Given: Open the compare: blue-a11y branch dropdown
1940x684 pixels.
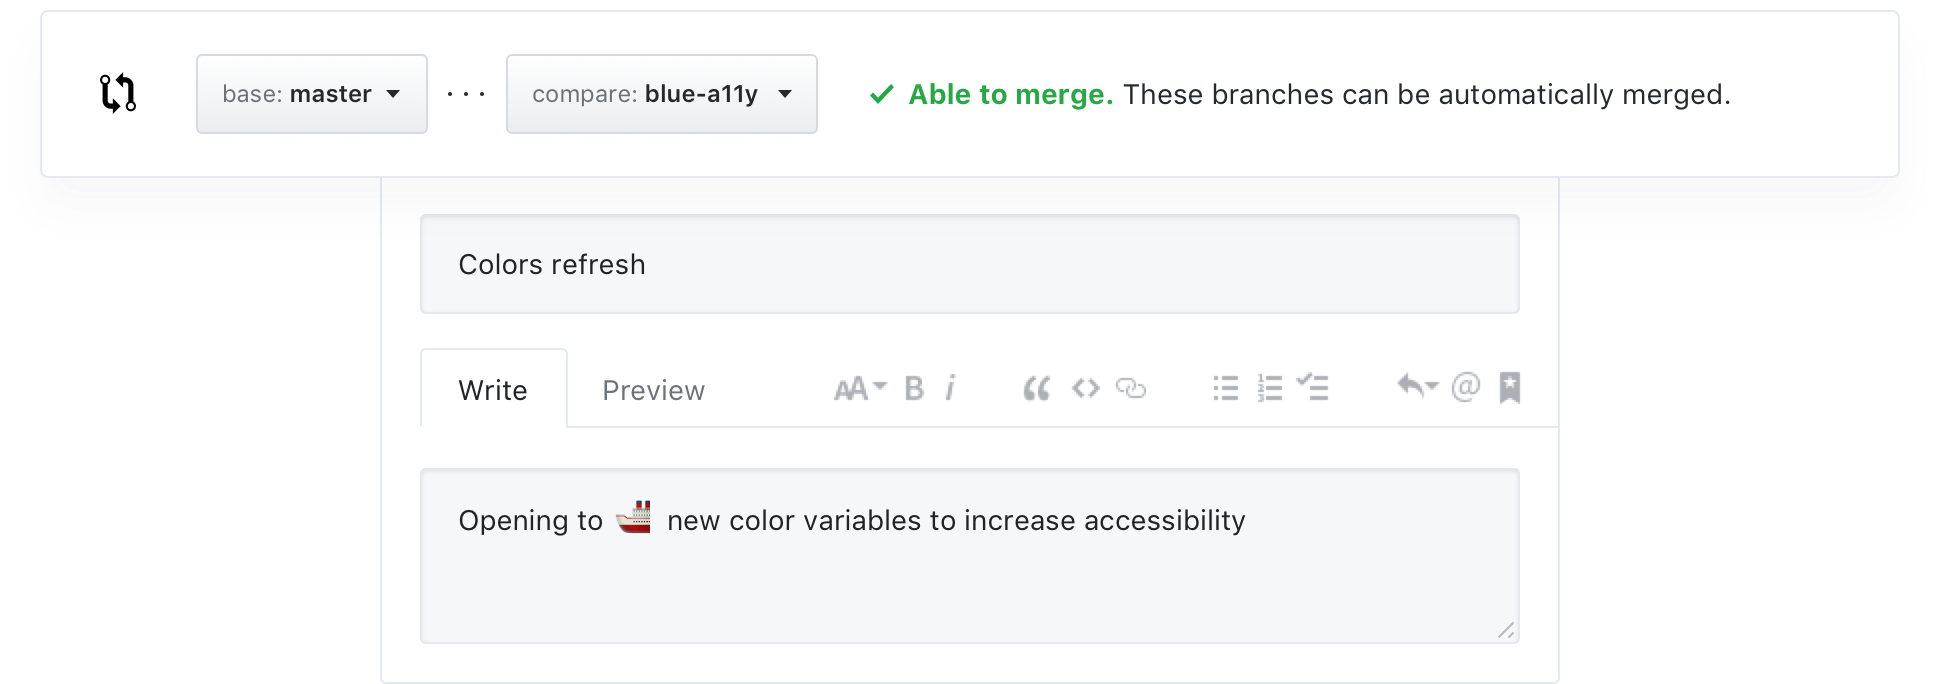Looking at the screenshot, I should pyautogui.click(x=662, y=94).
